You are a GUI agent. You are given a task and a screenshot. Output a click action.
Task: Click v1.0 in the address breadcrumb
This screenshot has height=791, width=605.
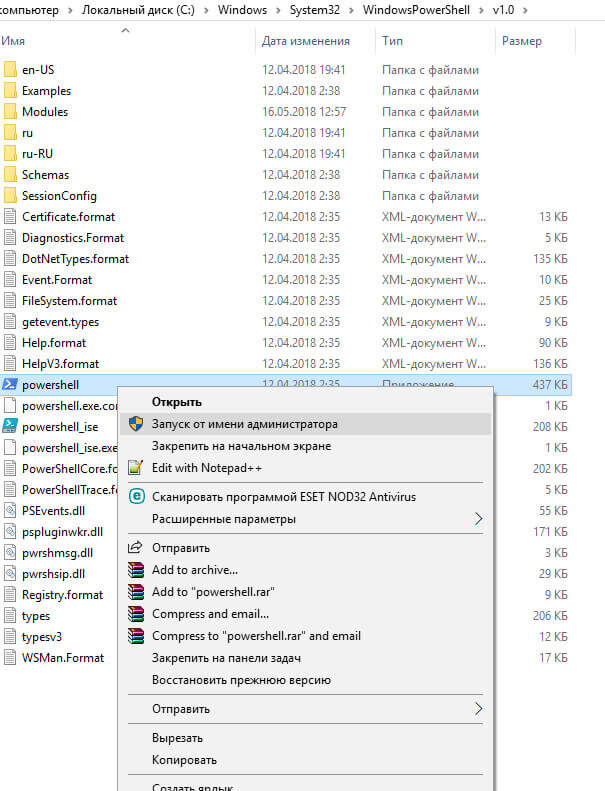click(504, 10)
